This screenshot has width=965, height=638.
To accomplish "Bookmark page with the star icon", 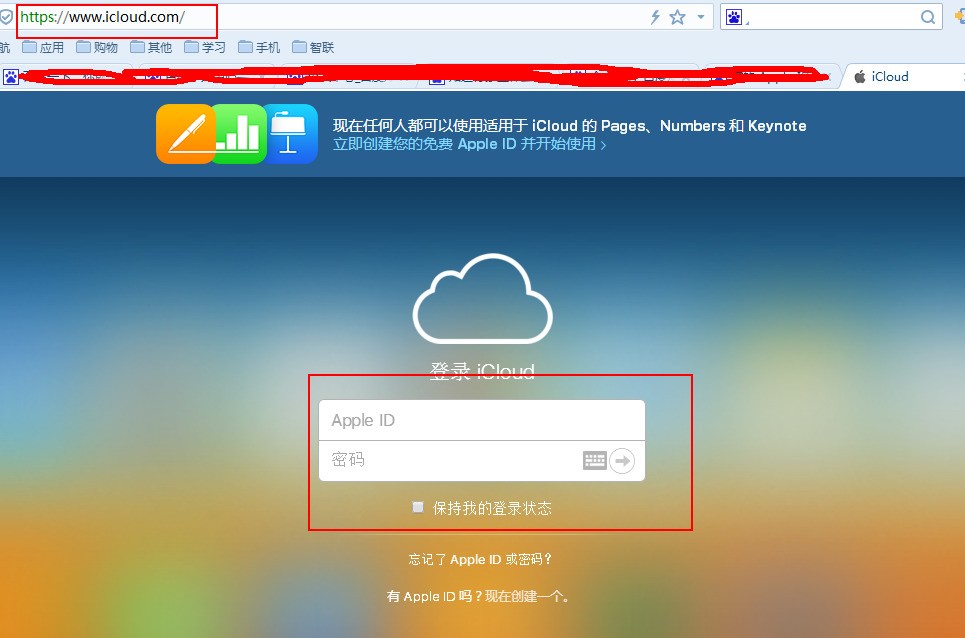I will click(678, 17).
